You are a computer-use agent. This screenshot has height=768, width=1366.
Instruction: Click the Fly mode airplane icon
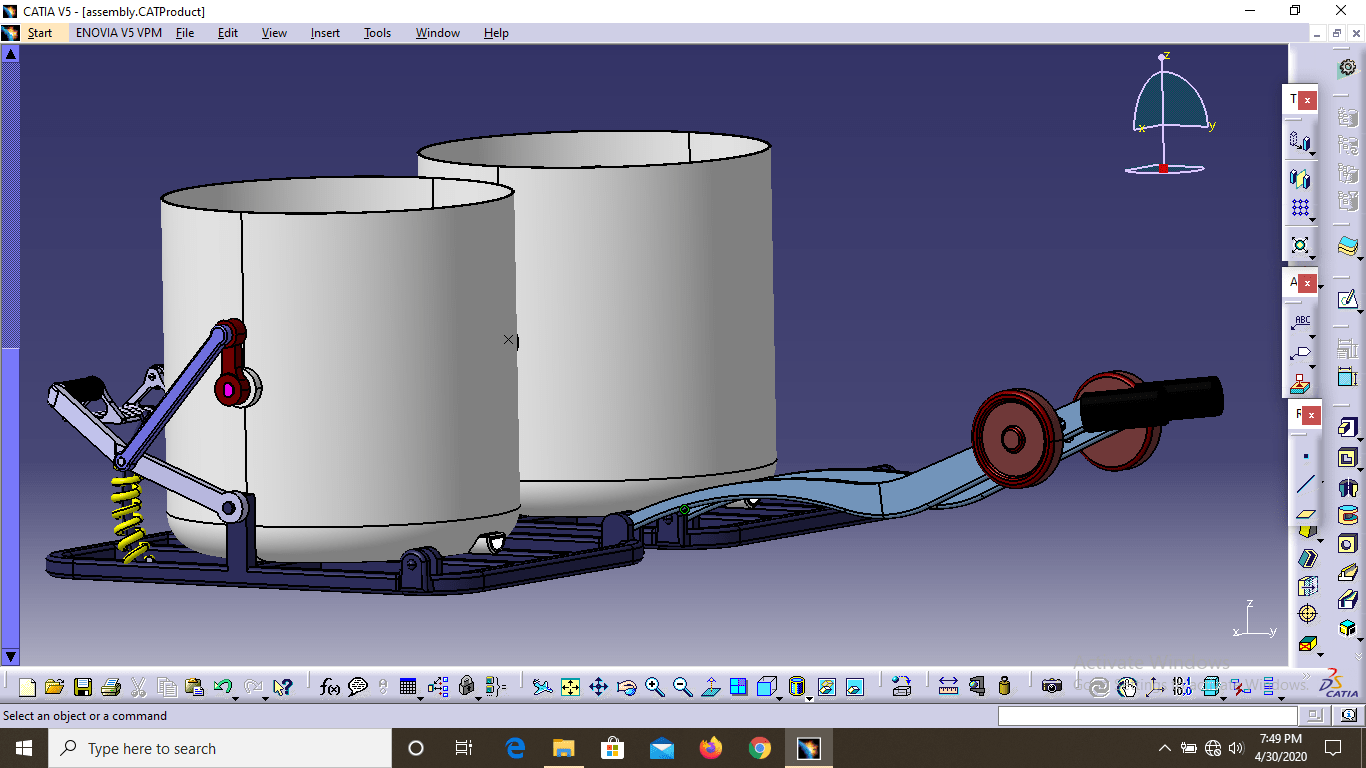click(x=542, y=687)
